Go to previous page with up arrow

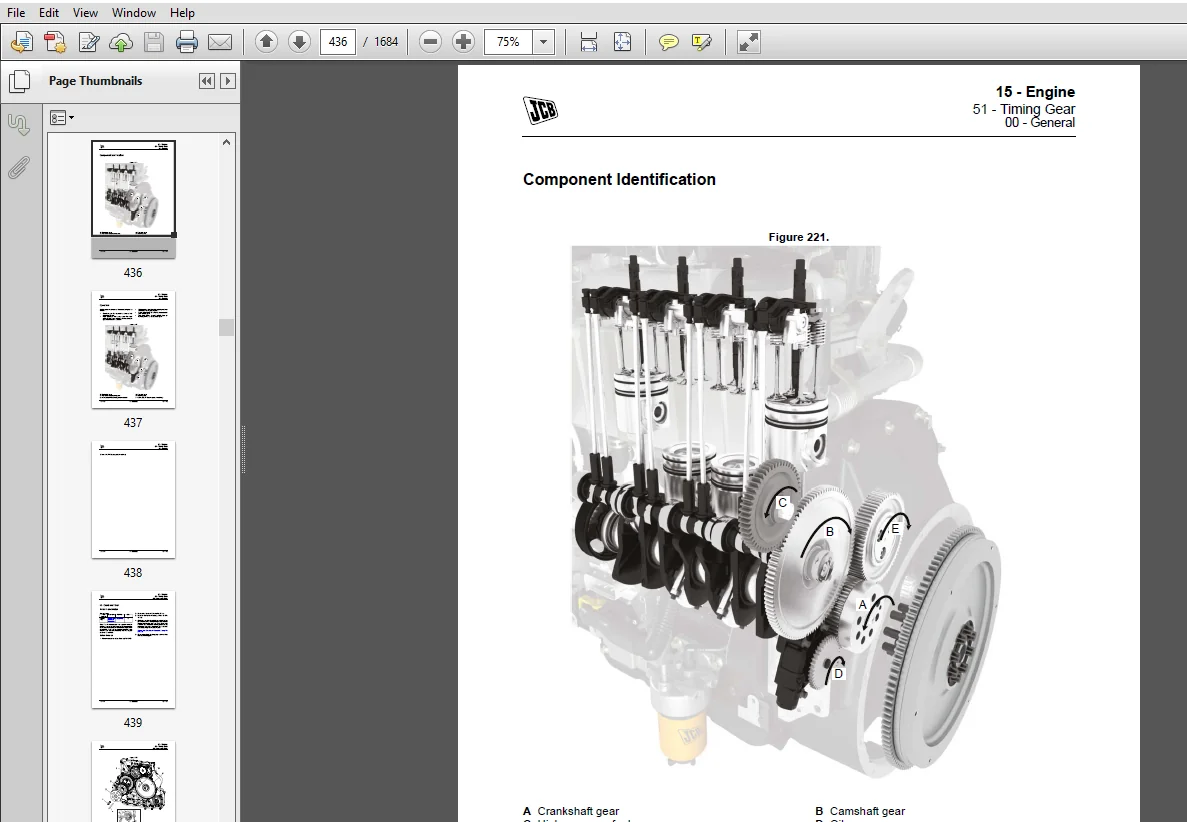(x=266, y=42)
